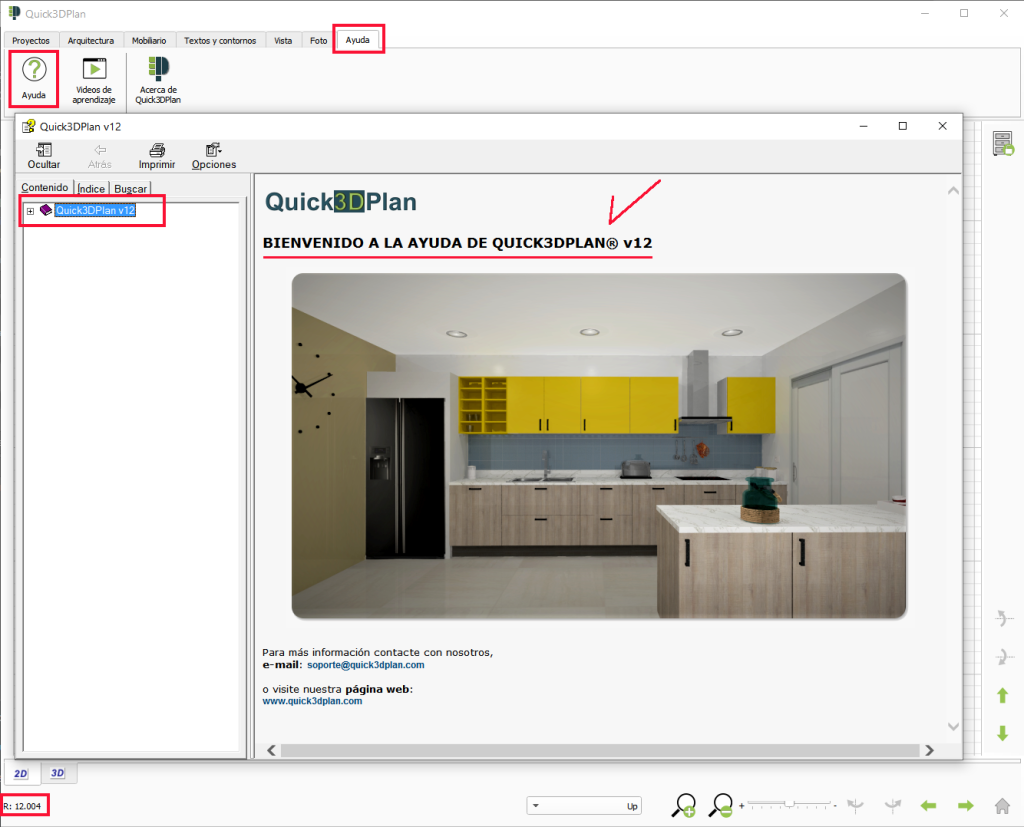This screenshot has width=1024, height=827.
Task: Click the Quick3DPlan main window app icon
Action: (x=14, y=13)
